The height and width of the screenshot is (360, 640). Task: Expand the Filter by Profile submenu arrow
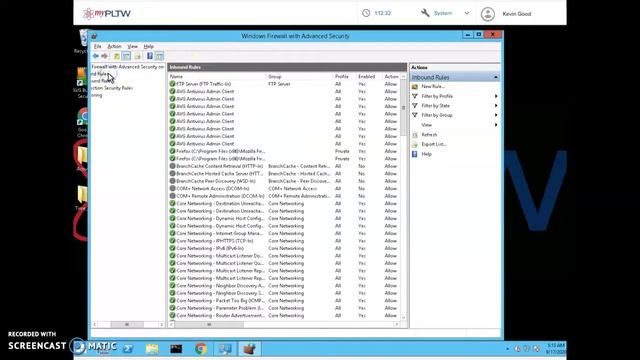pos(496,96)
